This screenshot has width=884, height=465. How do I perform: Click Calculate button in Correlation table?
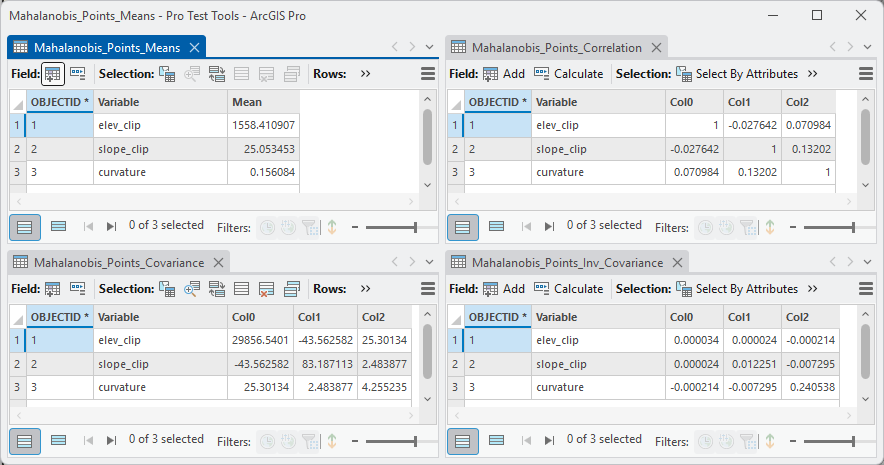[568, 74]
